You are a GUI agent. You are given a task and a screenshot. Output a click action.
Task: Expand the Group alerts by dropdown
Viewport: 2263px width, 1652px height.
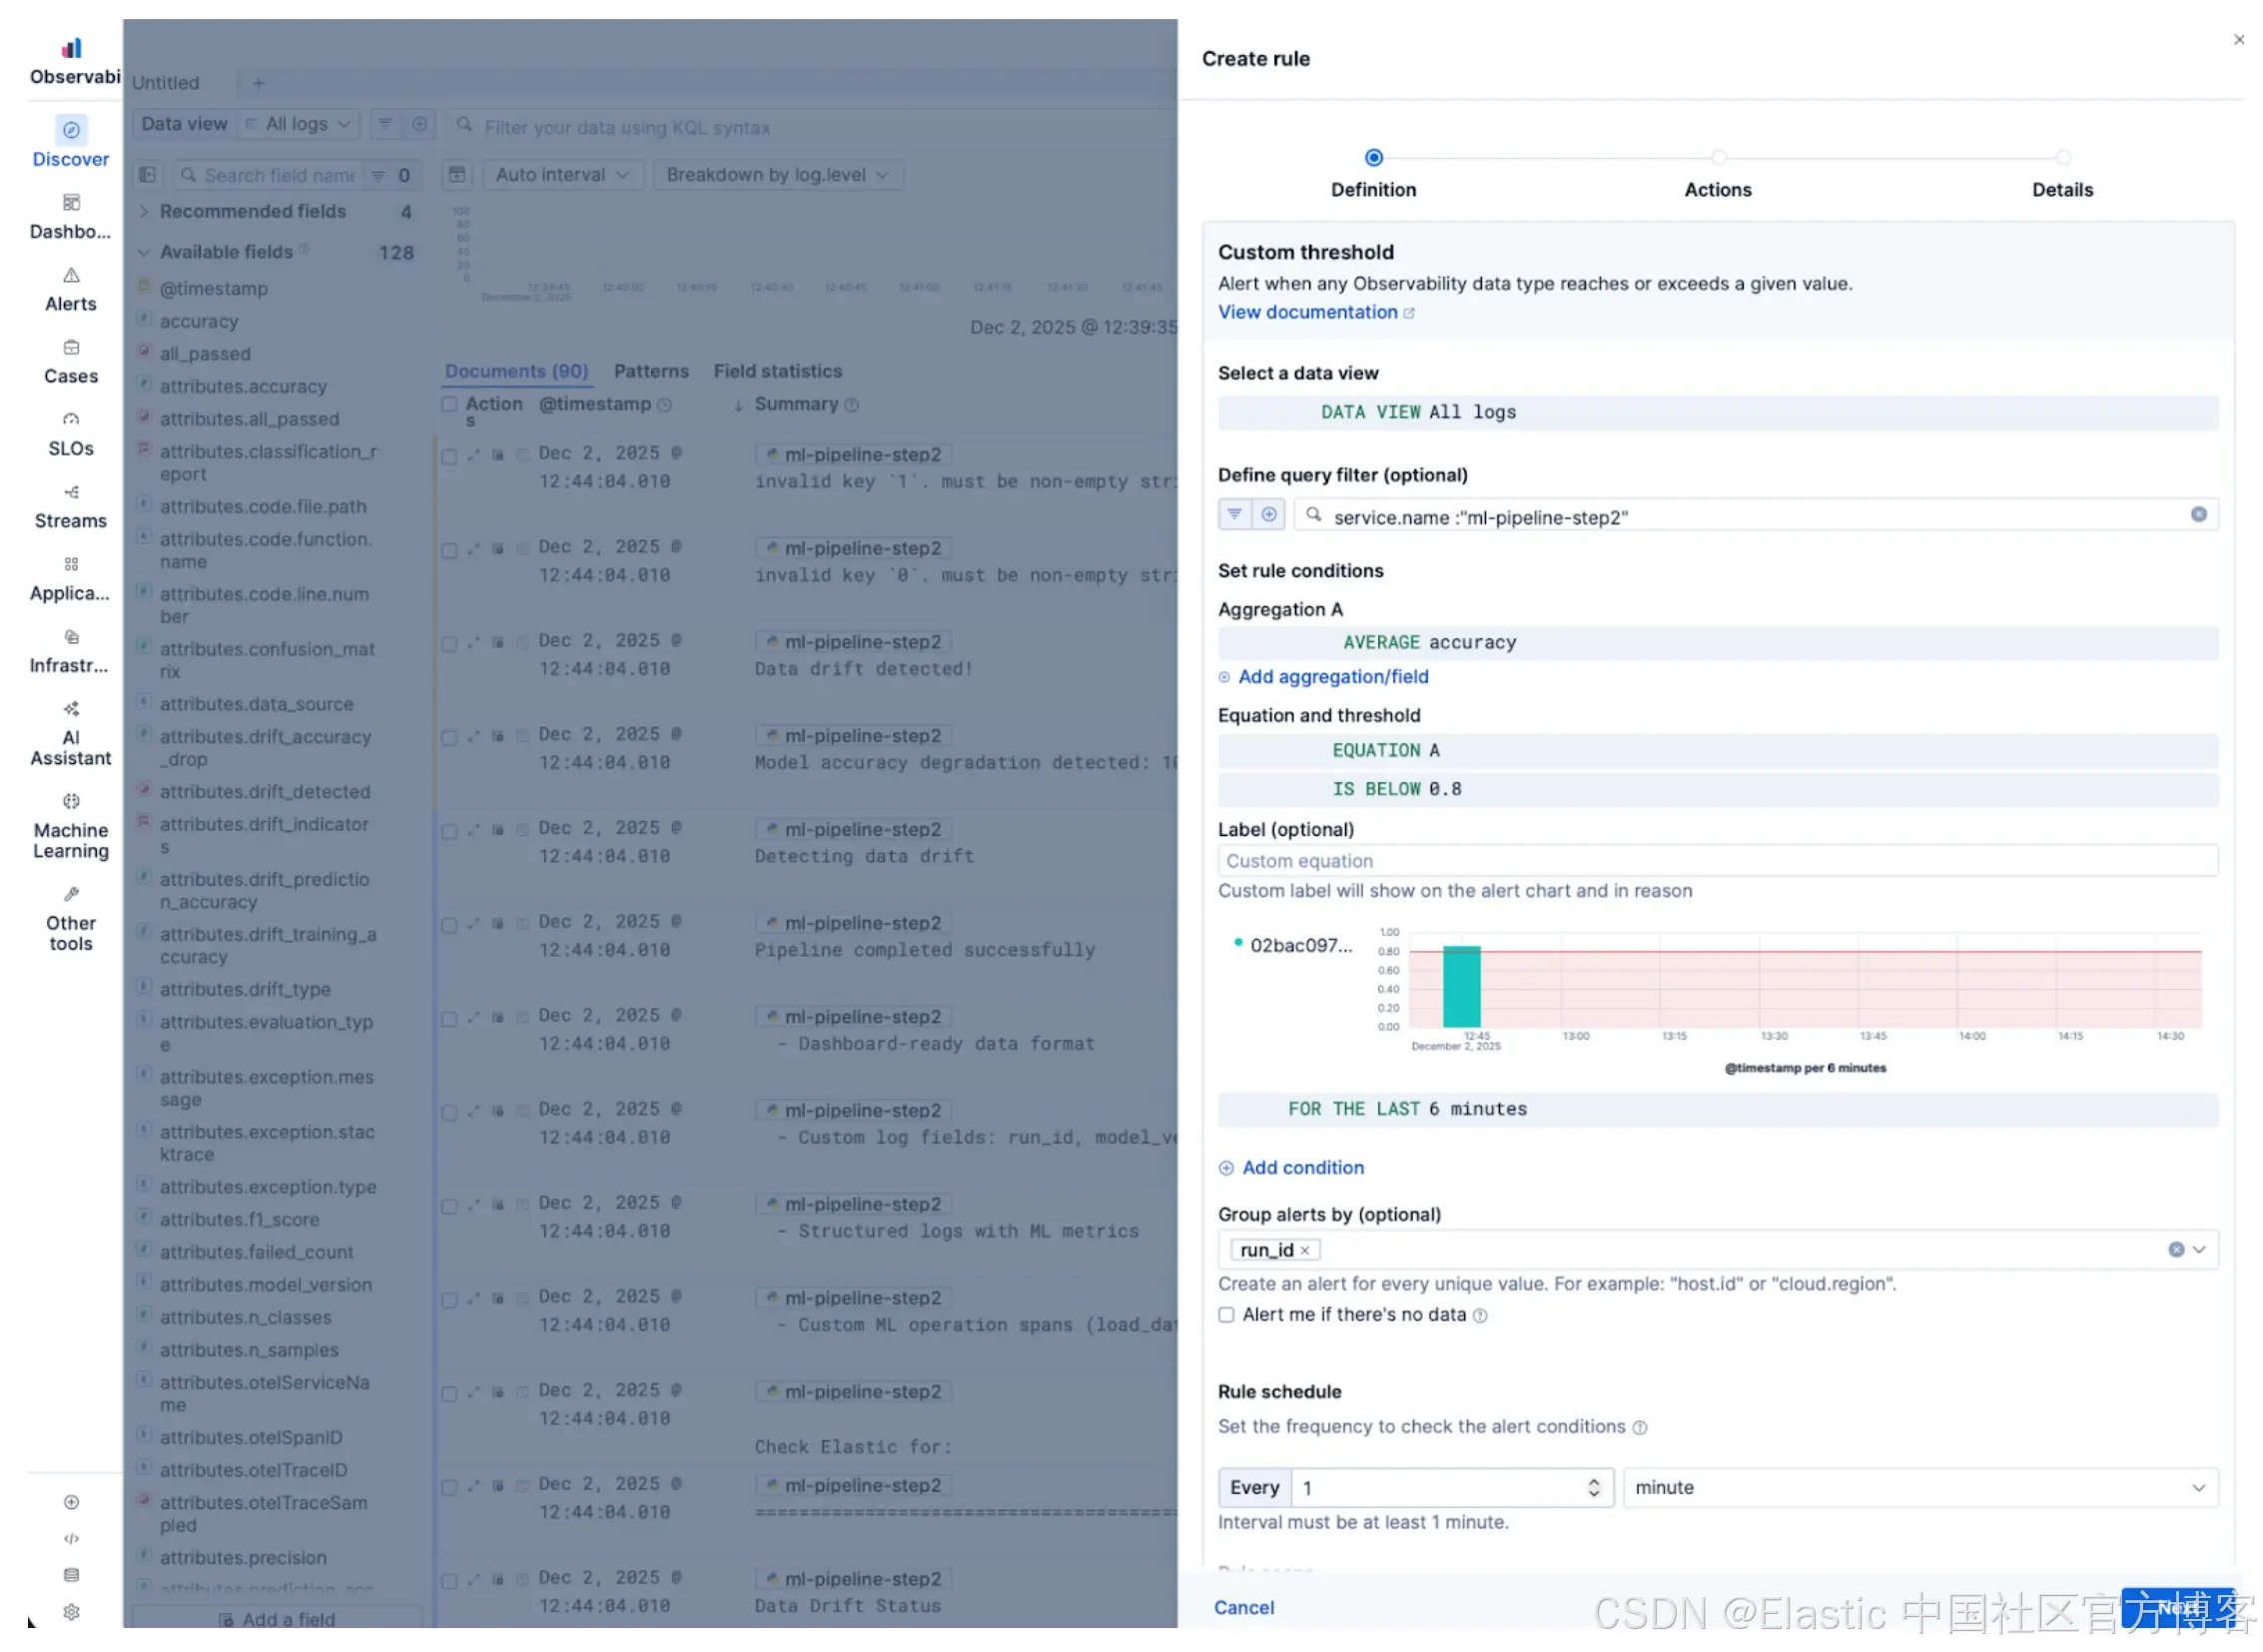pyautogui.click(x=2201, y=1251)
